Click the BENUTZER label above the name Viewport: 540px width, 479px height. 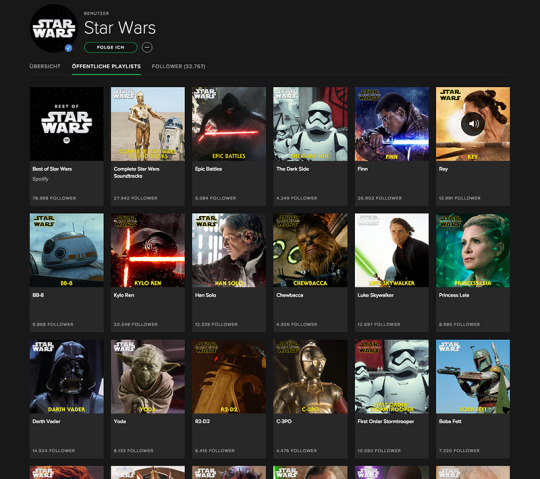[x=96, y=13]
